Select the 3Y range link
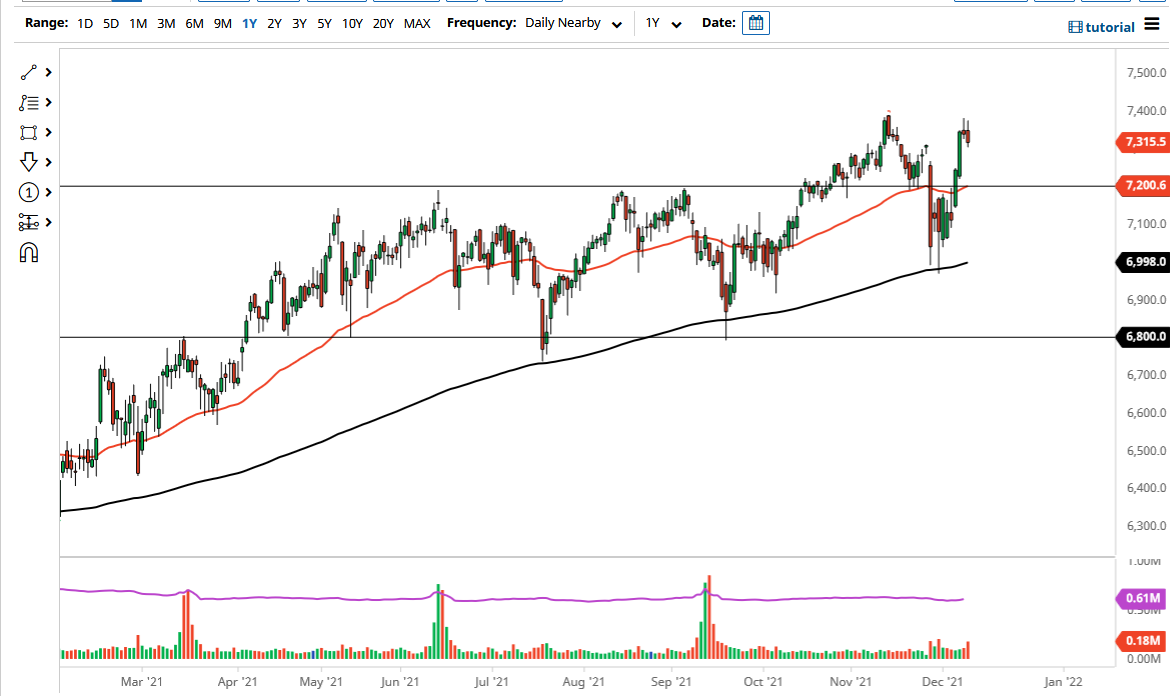This screenshot has width=1174, height=696. point(297,22)
